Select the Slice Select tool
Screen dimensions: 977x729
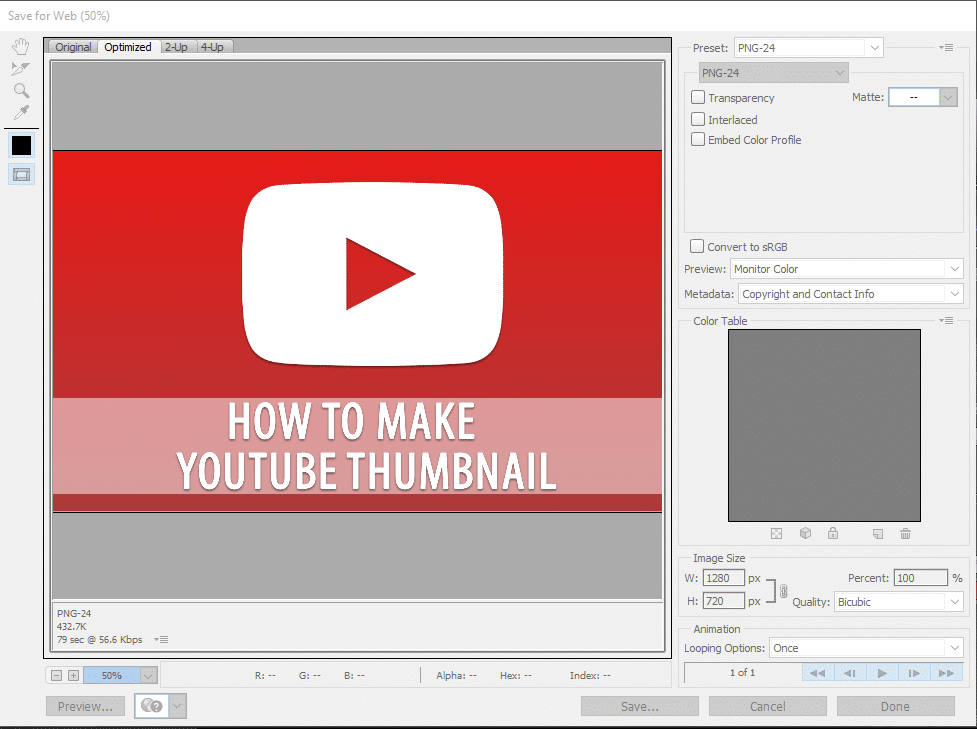pyautogui.click(x=21, y=69)
